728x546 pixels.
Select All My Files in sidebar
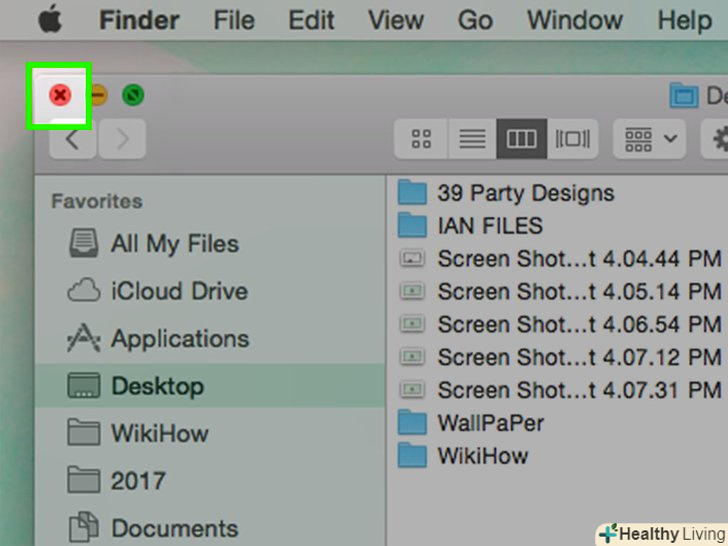(x=174, y=243)
